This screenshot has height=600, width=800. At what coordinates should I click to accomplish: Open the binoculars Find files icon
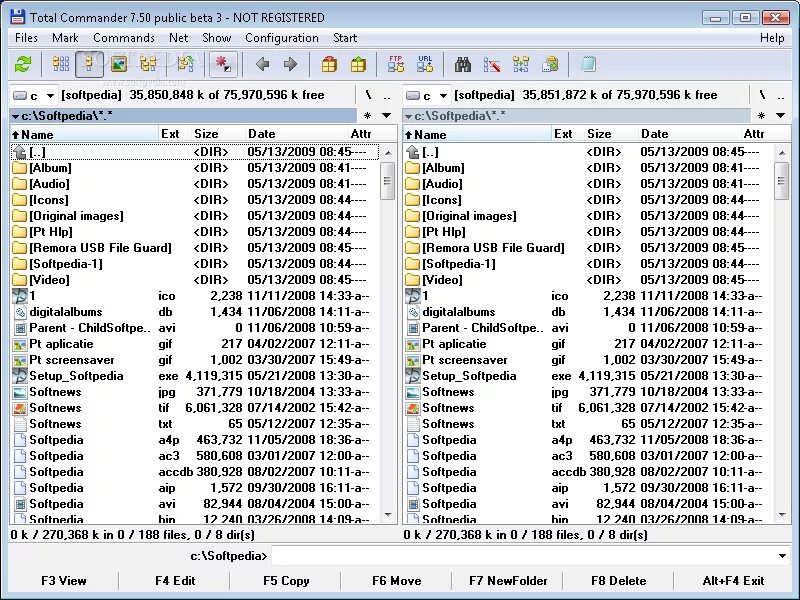click(x=463, y=64)
